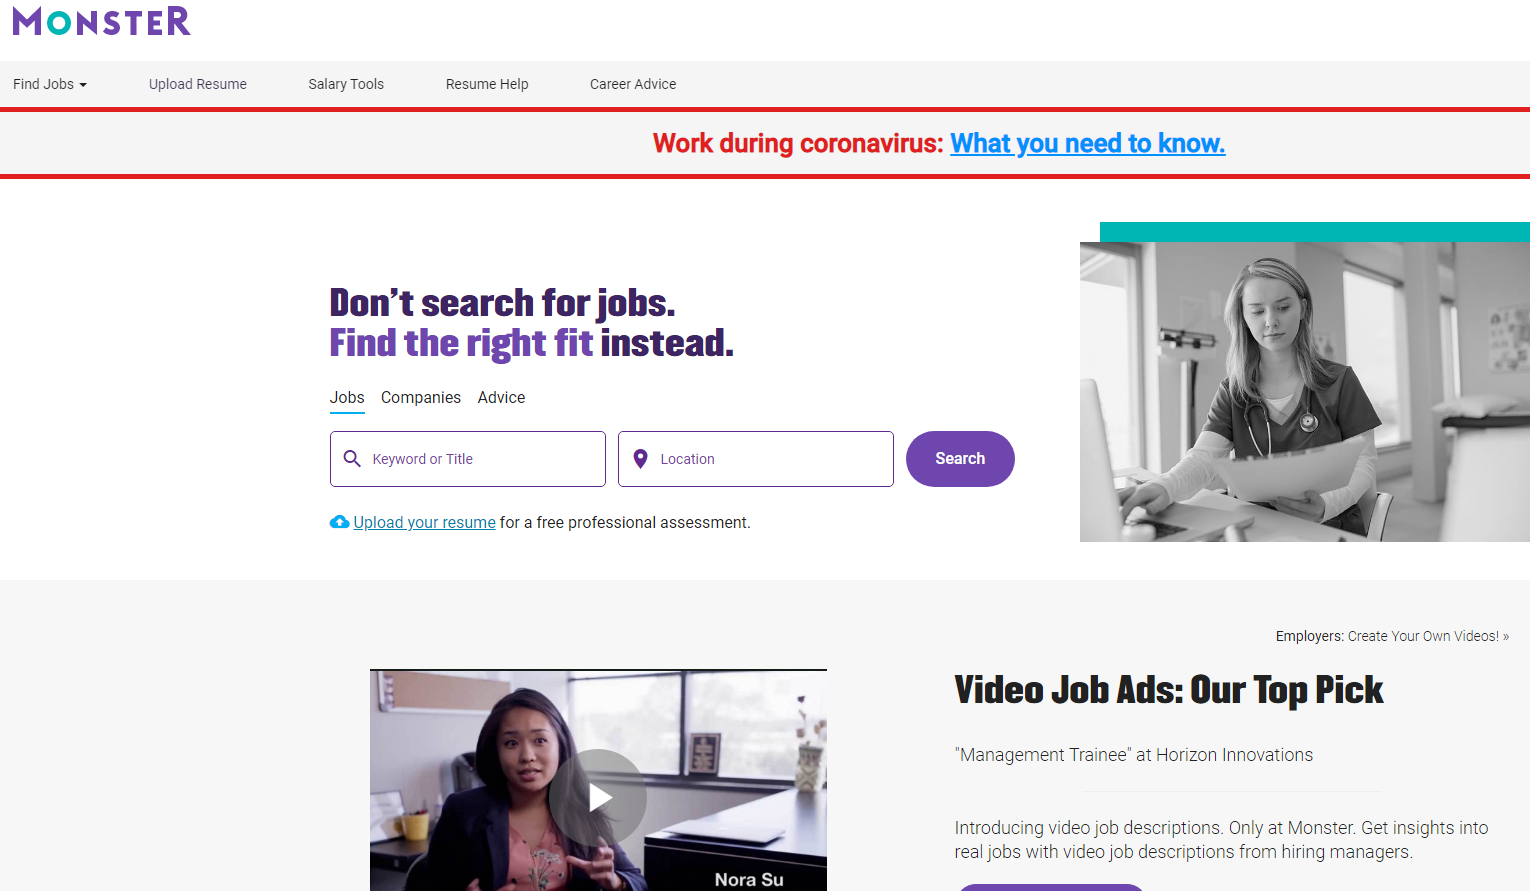Screen dimensions: 1530x891
Task: Click the magnifying glass search icon
Action: click(352, 459)
